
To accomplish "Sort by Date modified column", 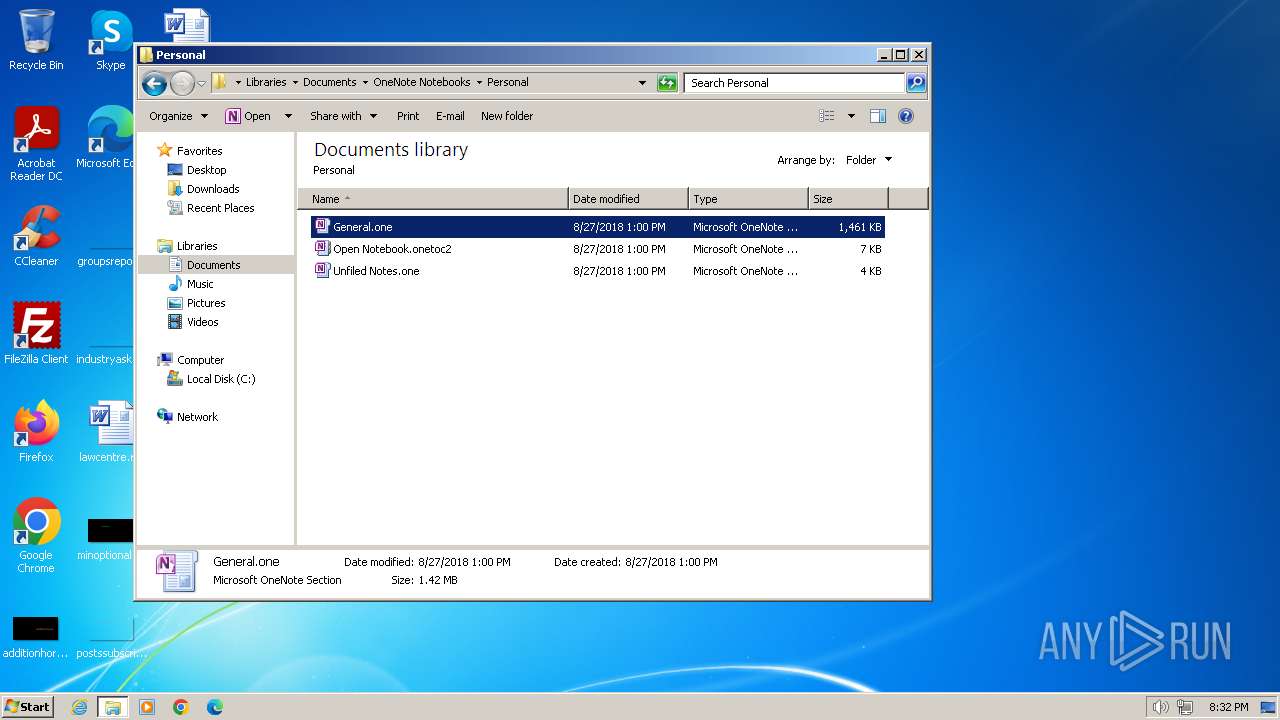I will (628, 199).
